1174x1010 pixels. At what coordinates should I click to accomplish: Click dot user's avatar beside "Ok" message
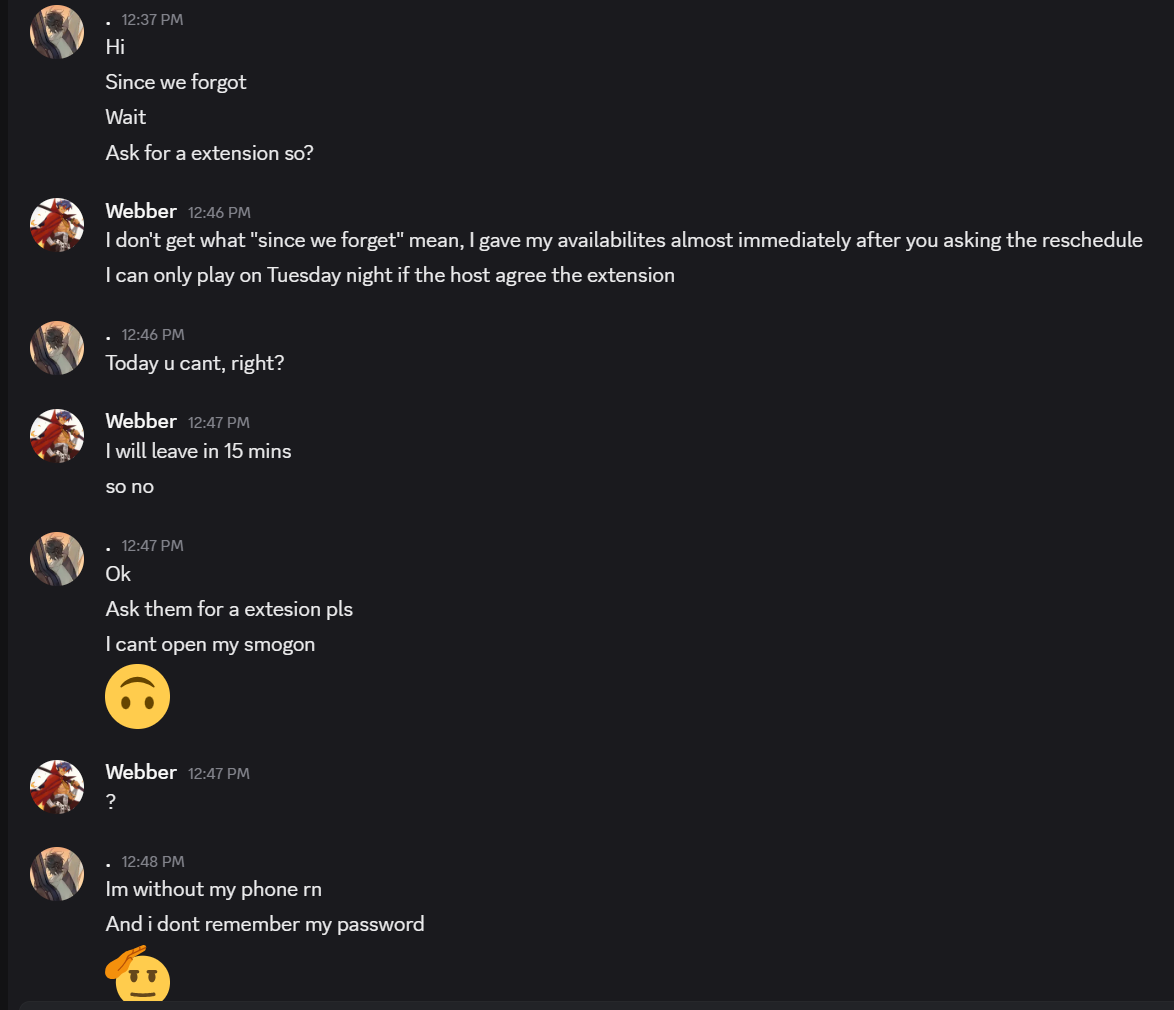click(x=57, y=559)
